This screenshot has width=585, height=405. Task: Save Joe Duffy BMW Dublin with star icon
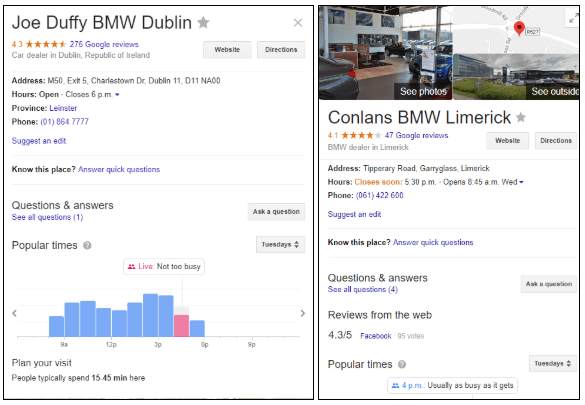(x=203, y=22)
